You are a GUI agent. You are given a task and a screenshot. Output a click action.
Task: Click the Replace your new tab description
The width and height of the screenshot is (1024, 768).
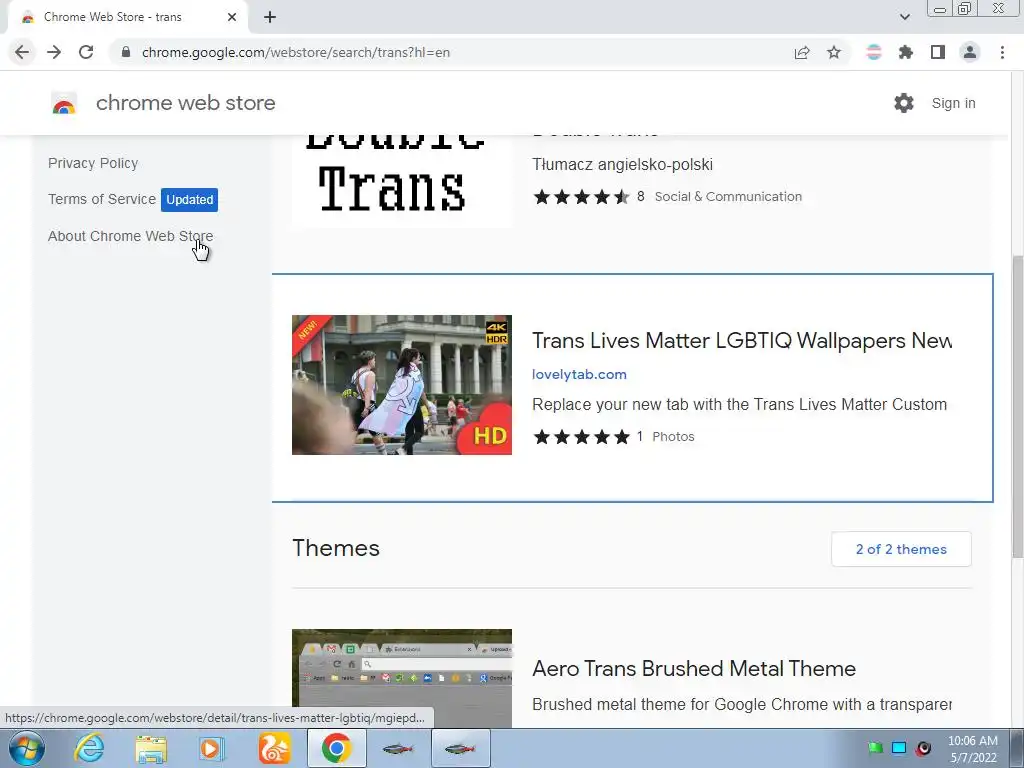[739, 404]
